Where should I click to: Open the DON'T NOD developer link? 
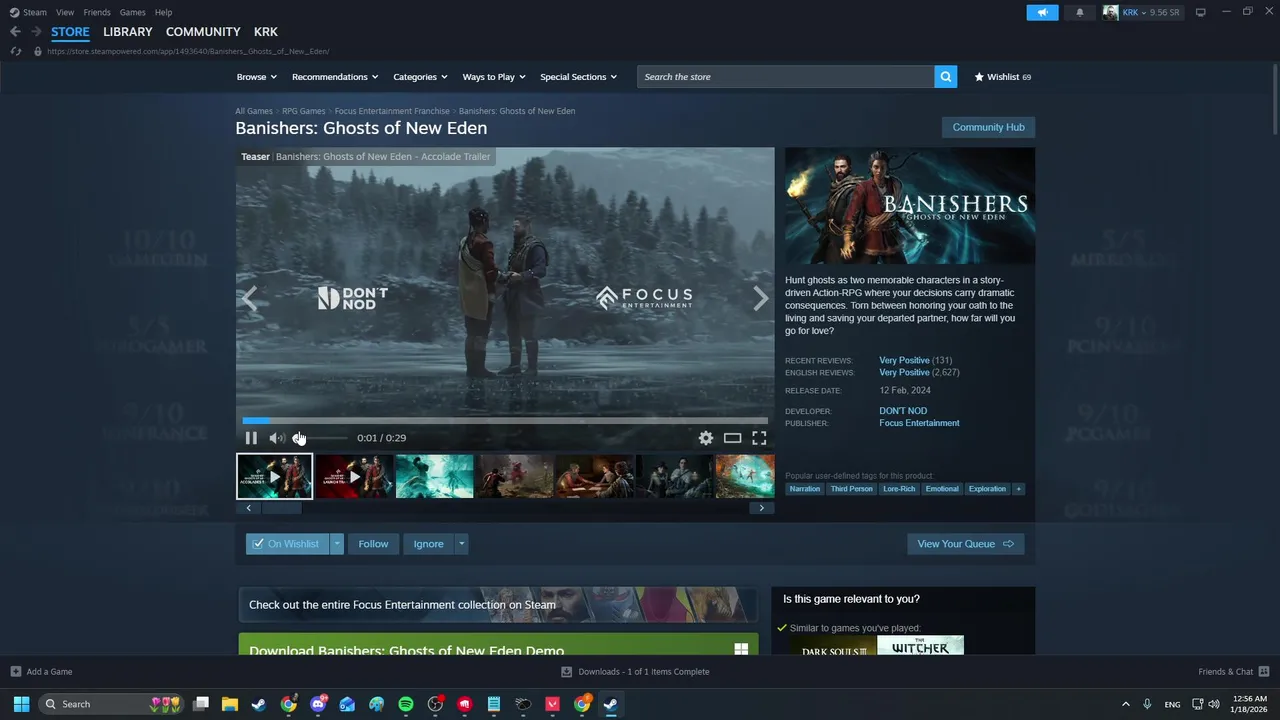903,411
